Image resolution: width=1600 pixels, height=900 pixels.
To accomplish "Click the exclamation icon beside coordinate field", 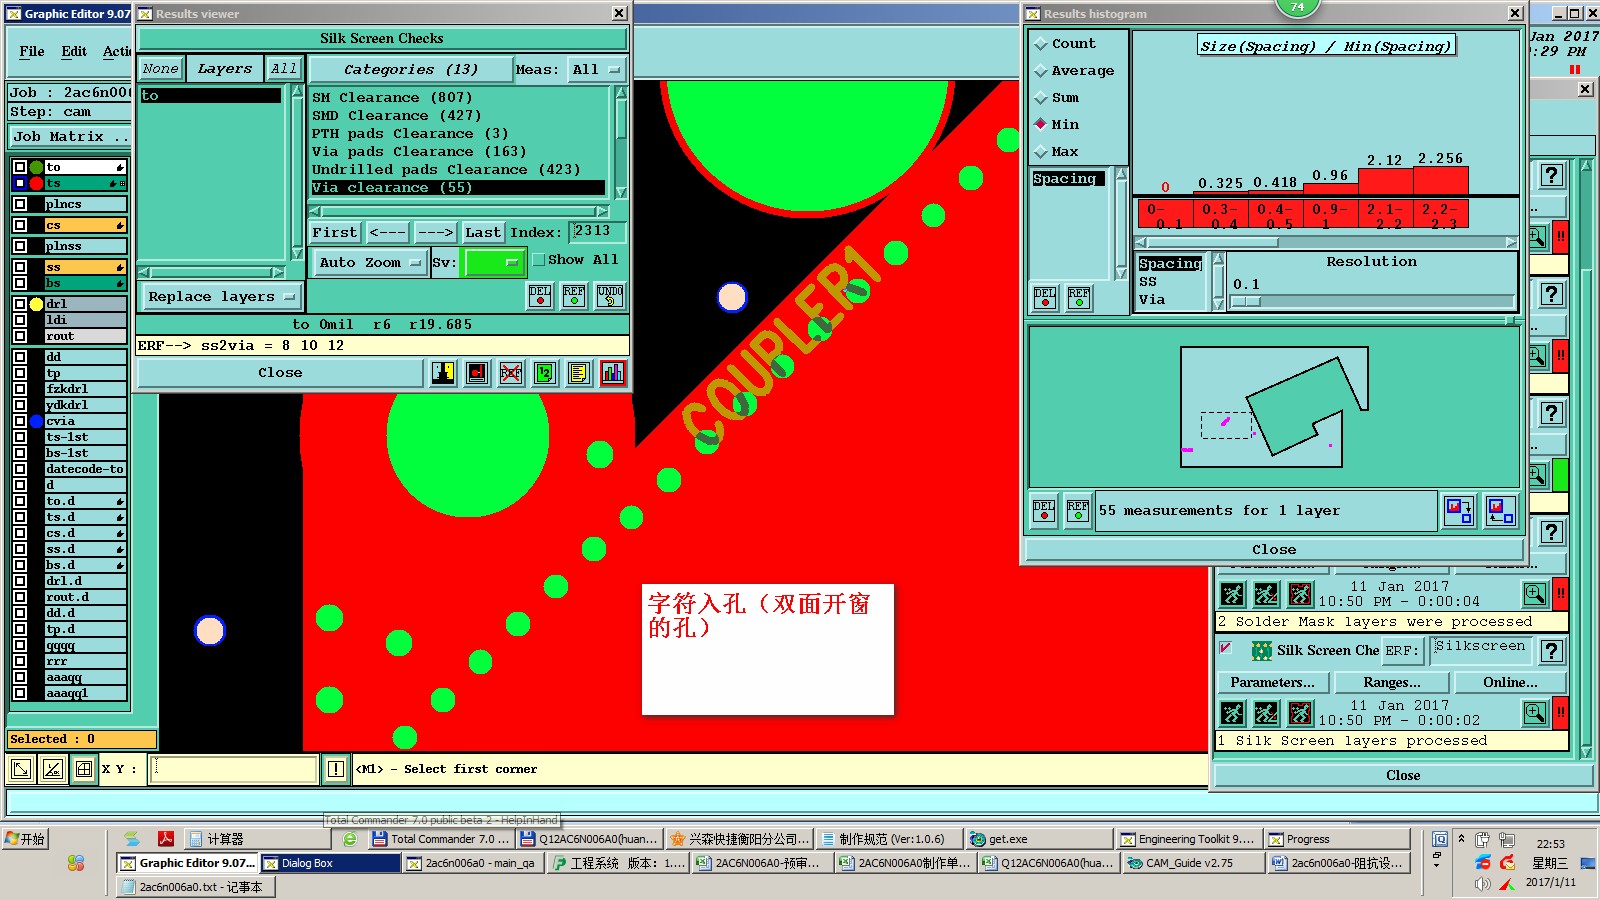I will [x=336, y=769].
